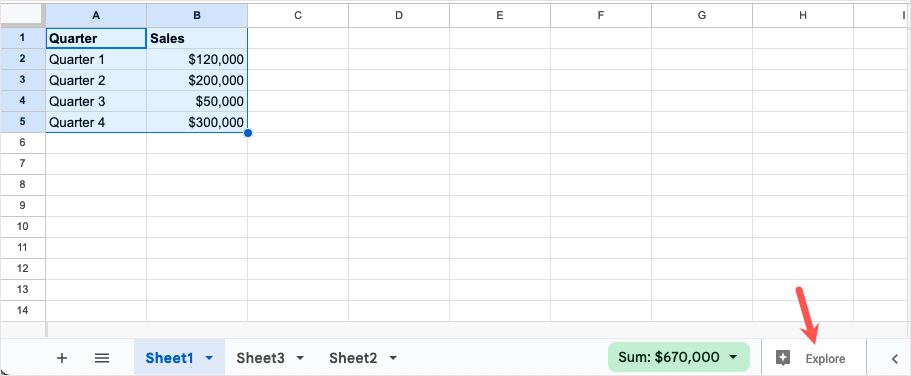Click the Explore button
911x376 pixels.
pyautogui.click(x=813, y=358)
